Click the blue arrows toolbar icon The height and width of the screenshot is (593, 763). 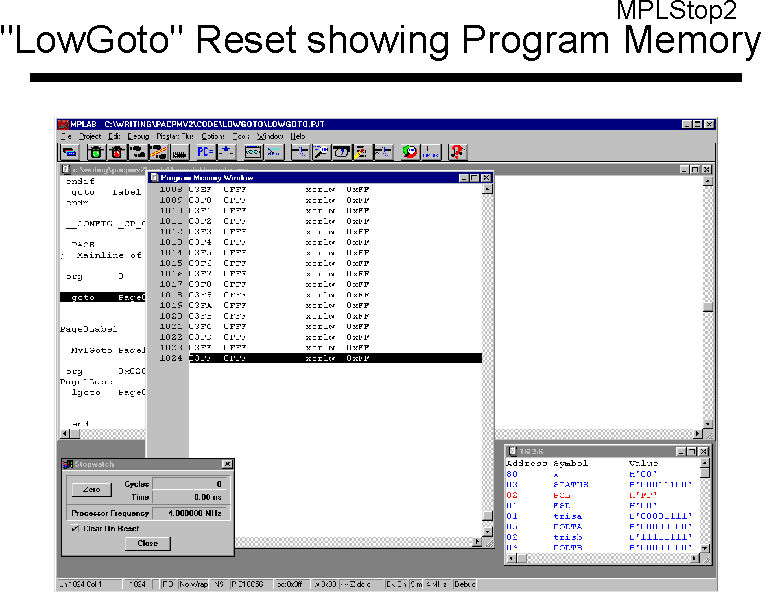tap(274, 152)
